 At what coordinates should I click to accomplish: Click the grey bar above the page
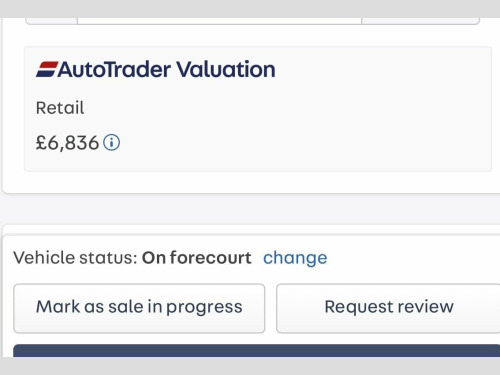pyautogui.click(x=250, y=9)
